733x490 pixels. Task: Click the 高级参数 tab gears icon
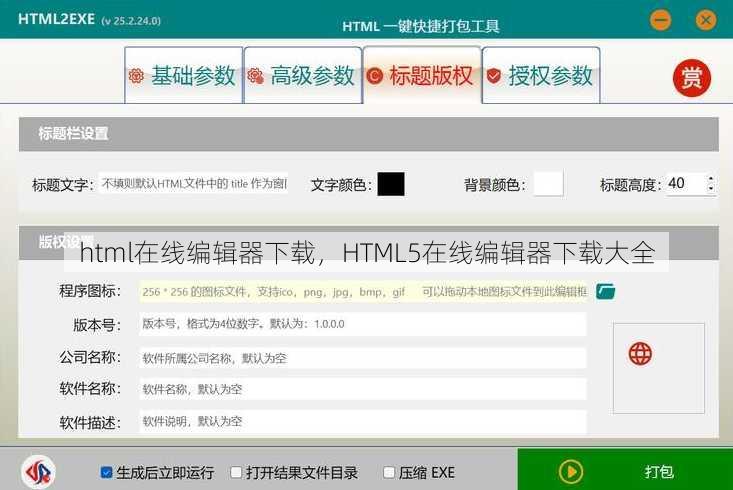(255, 76)
